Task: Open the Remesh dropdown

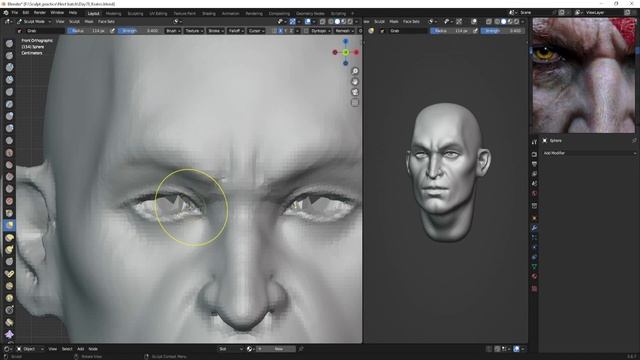Action: tap(344, 31)
